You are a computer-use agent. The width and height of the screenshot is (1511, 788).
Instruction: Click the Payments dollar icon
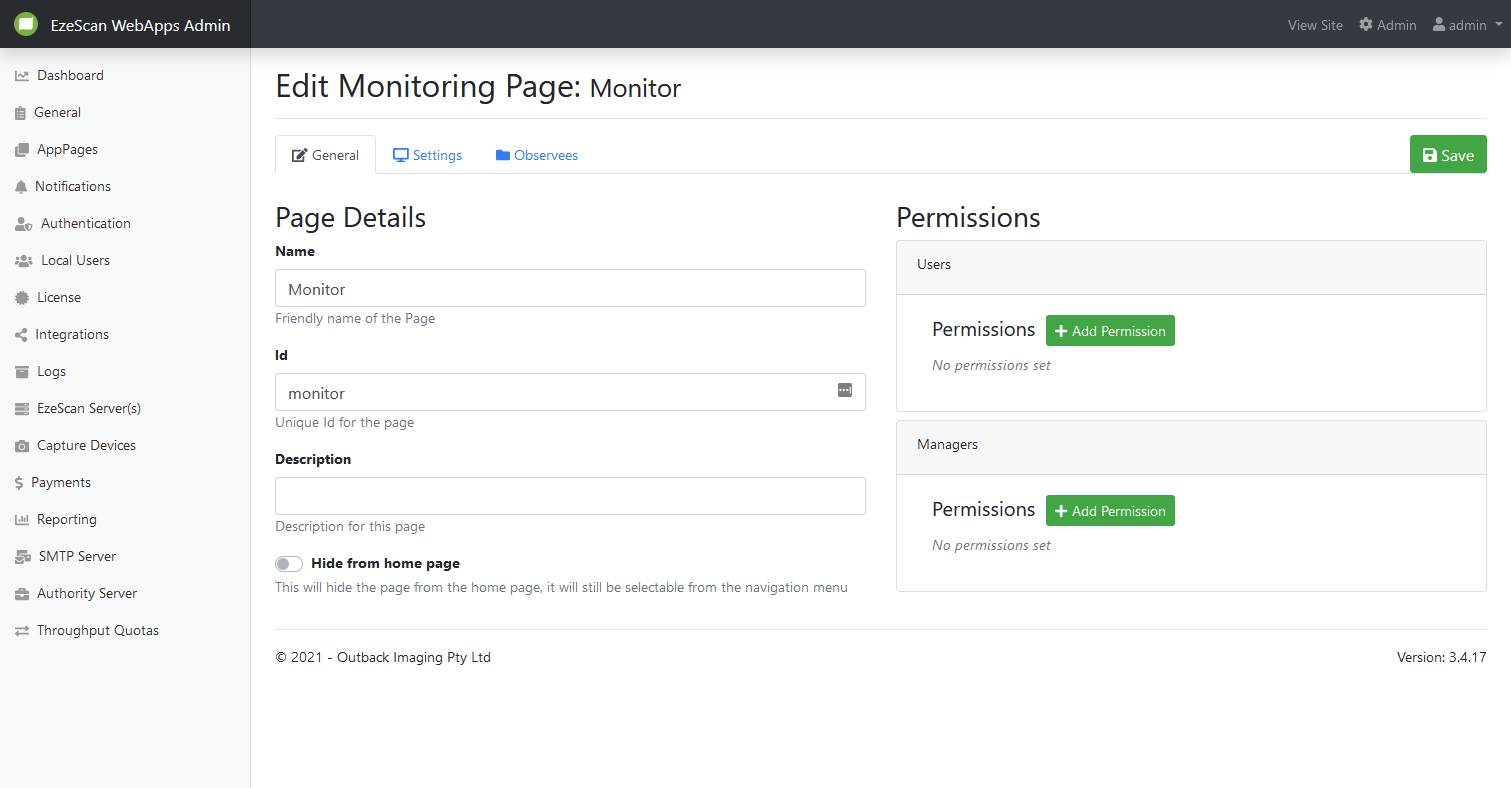tap(19, 483)
